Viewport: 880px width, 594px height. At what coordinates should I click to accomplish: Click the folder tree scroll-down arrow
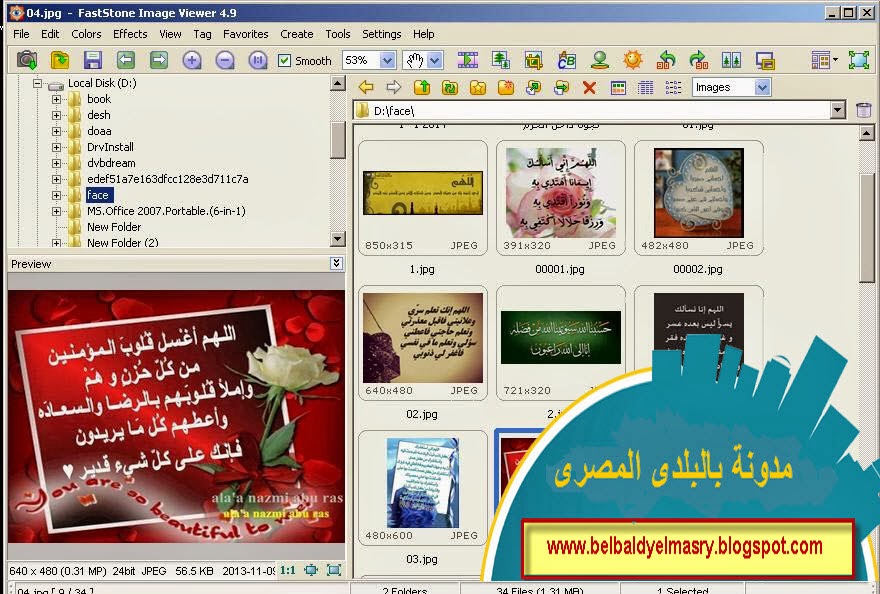pyautogui.click(x=337, y=238)
